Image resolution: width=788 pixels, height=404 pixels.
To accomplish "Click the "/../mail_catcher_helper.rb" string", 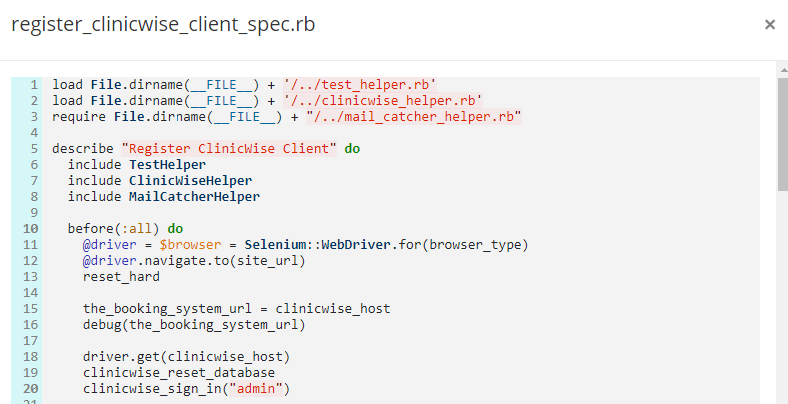I will 414,117.
